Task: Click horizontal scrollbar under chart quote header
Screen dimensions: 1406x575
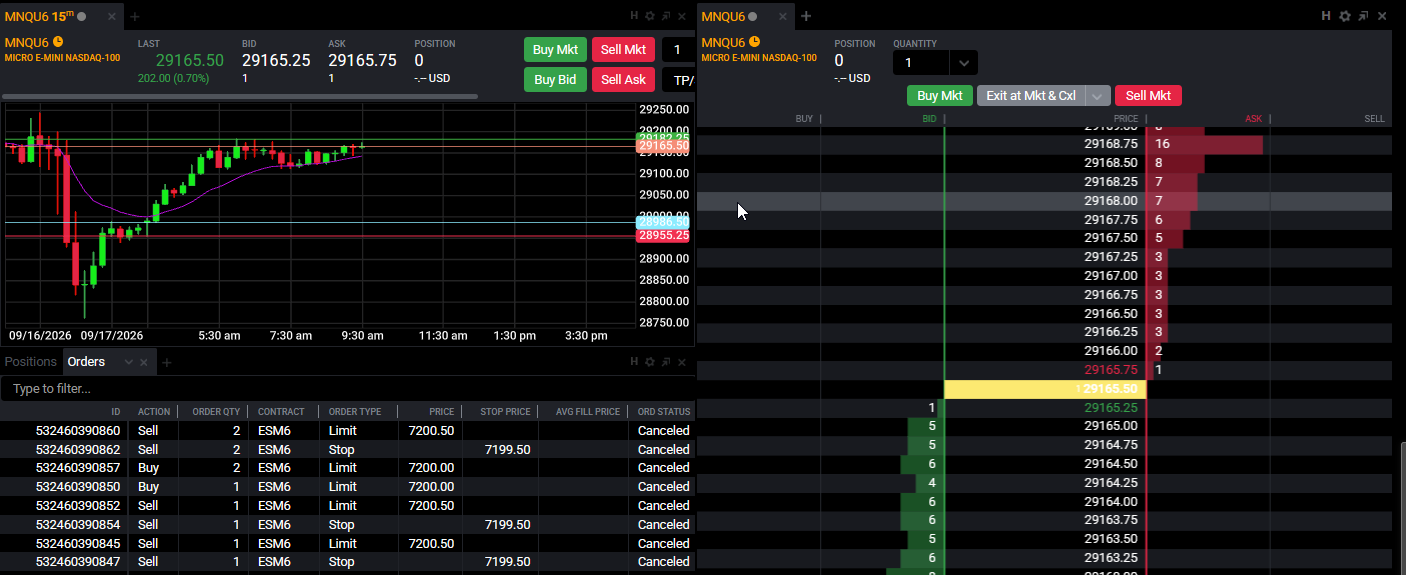Action: click(240, 97)
